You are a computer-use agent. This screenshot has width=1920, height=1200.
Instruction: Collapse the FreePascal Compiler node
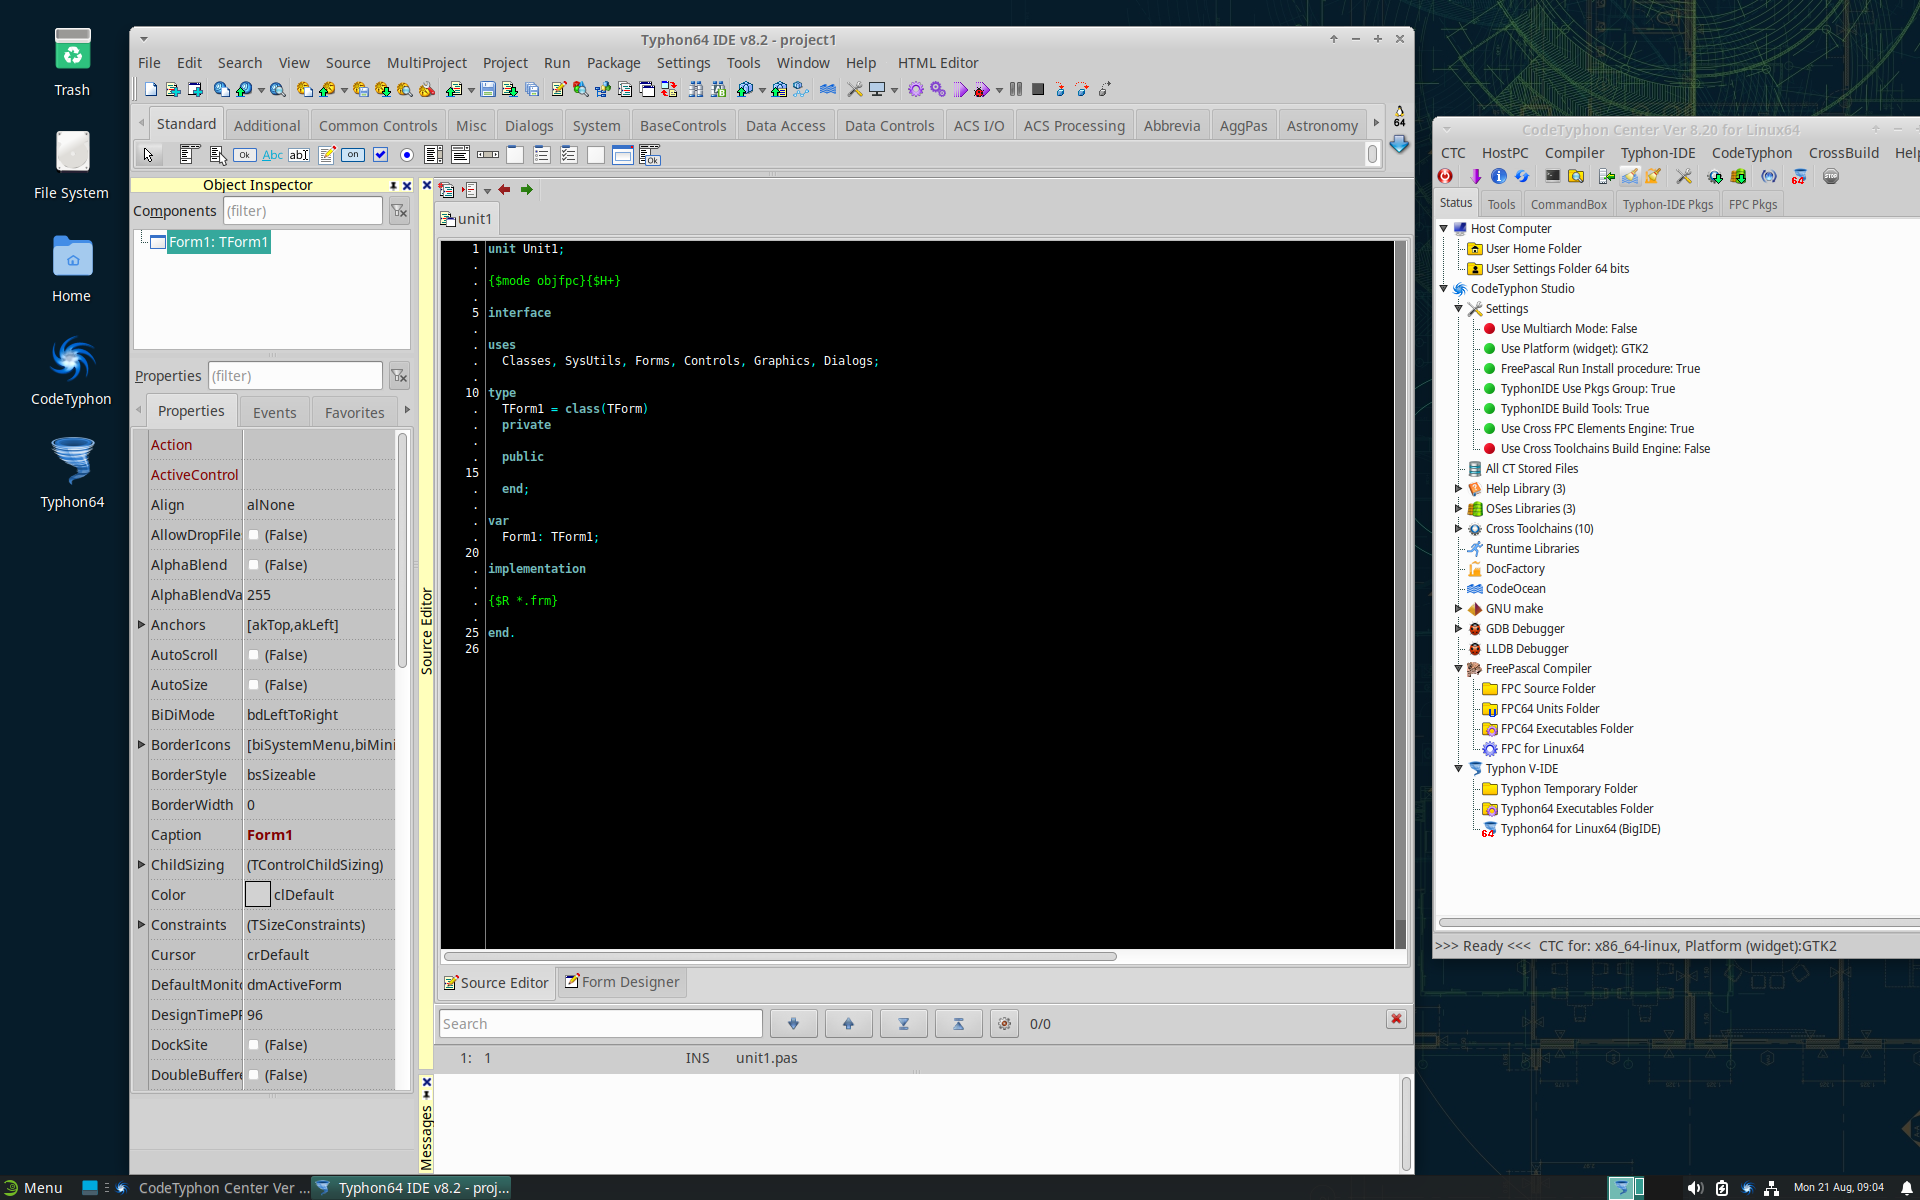point(1459,669)
